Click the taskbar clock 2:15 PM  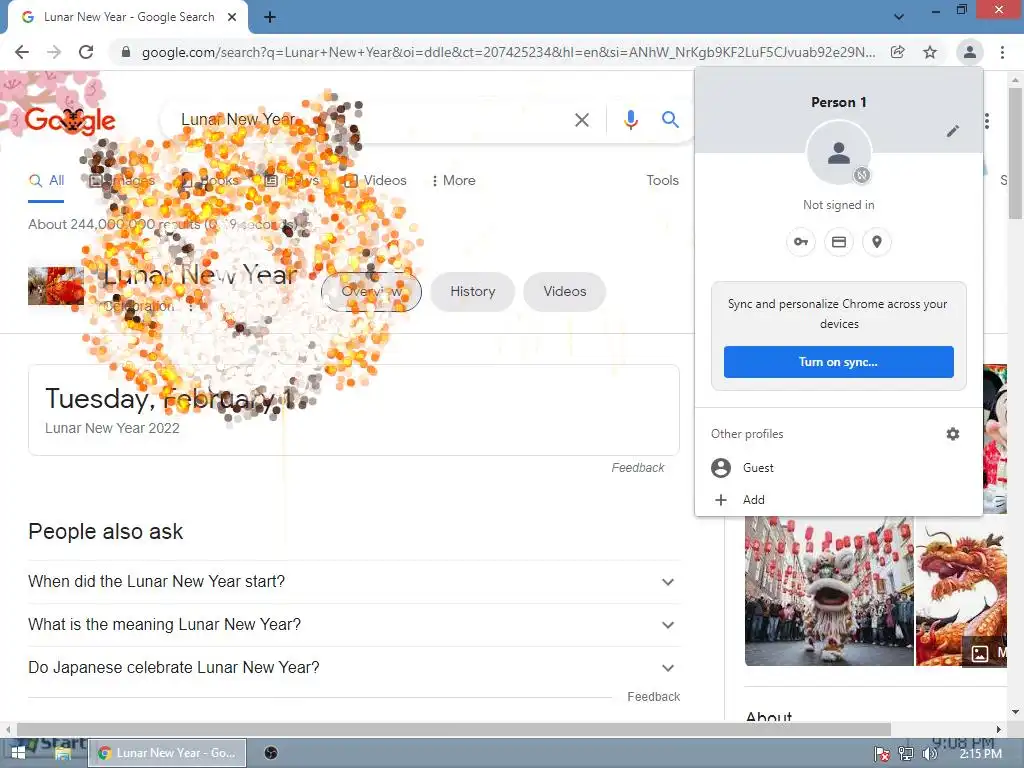(x=980, y=754)
